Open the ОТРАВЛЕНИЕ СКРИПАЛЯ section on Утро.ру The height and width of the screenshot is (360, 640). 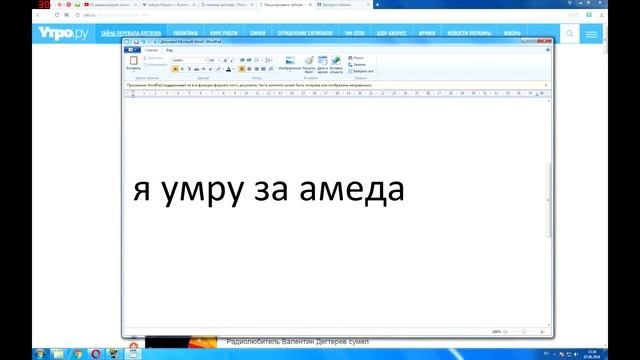305,33
